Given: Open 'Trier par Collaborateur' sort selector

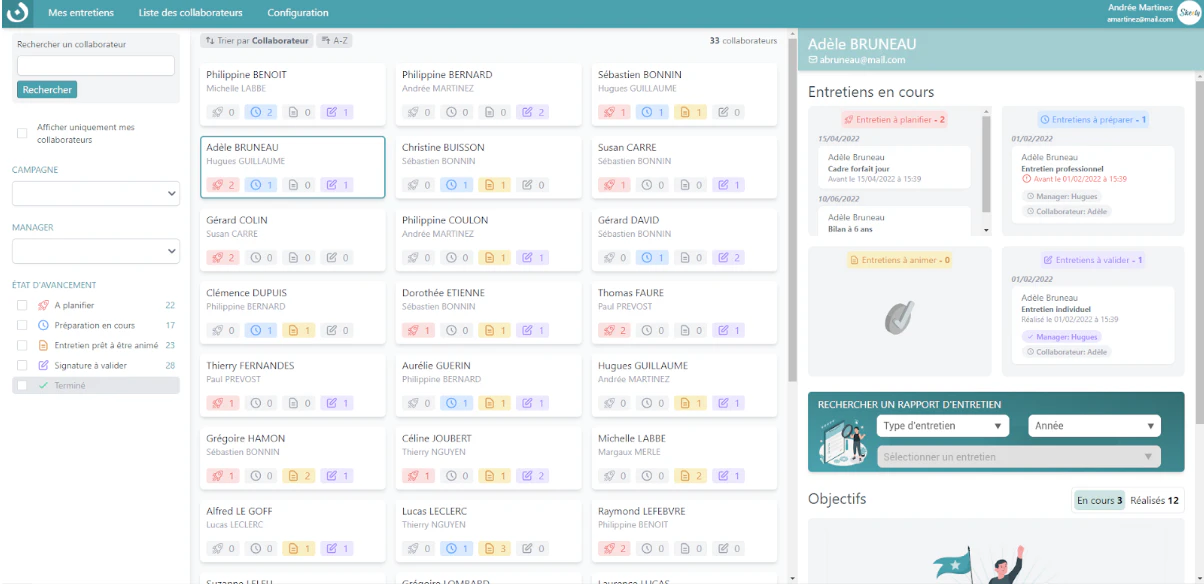Looking at the screenshot, I should (256, 41).
